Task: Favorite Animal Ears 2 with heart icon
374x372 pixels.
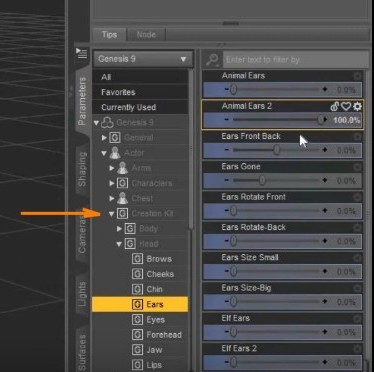Action: tap(346, 106)
